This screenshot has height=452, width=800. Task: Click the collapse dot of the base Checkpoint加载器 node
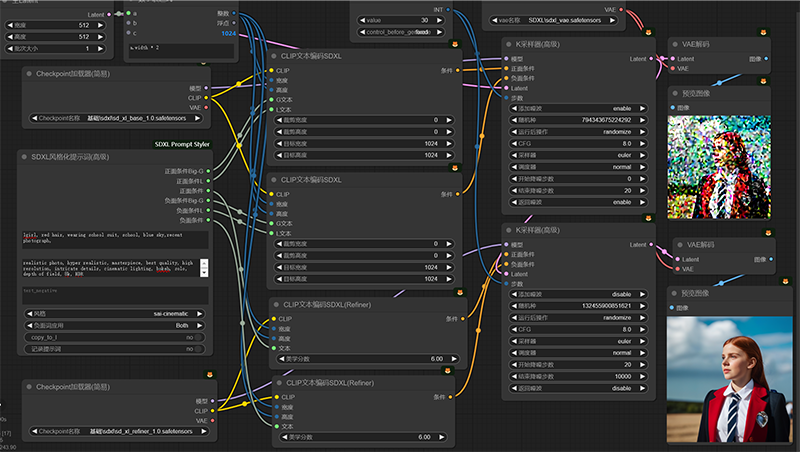coord(29,74)
